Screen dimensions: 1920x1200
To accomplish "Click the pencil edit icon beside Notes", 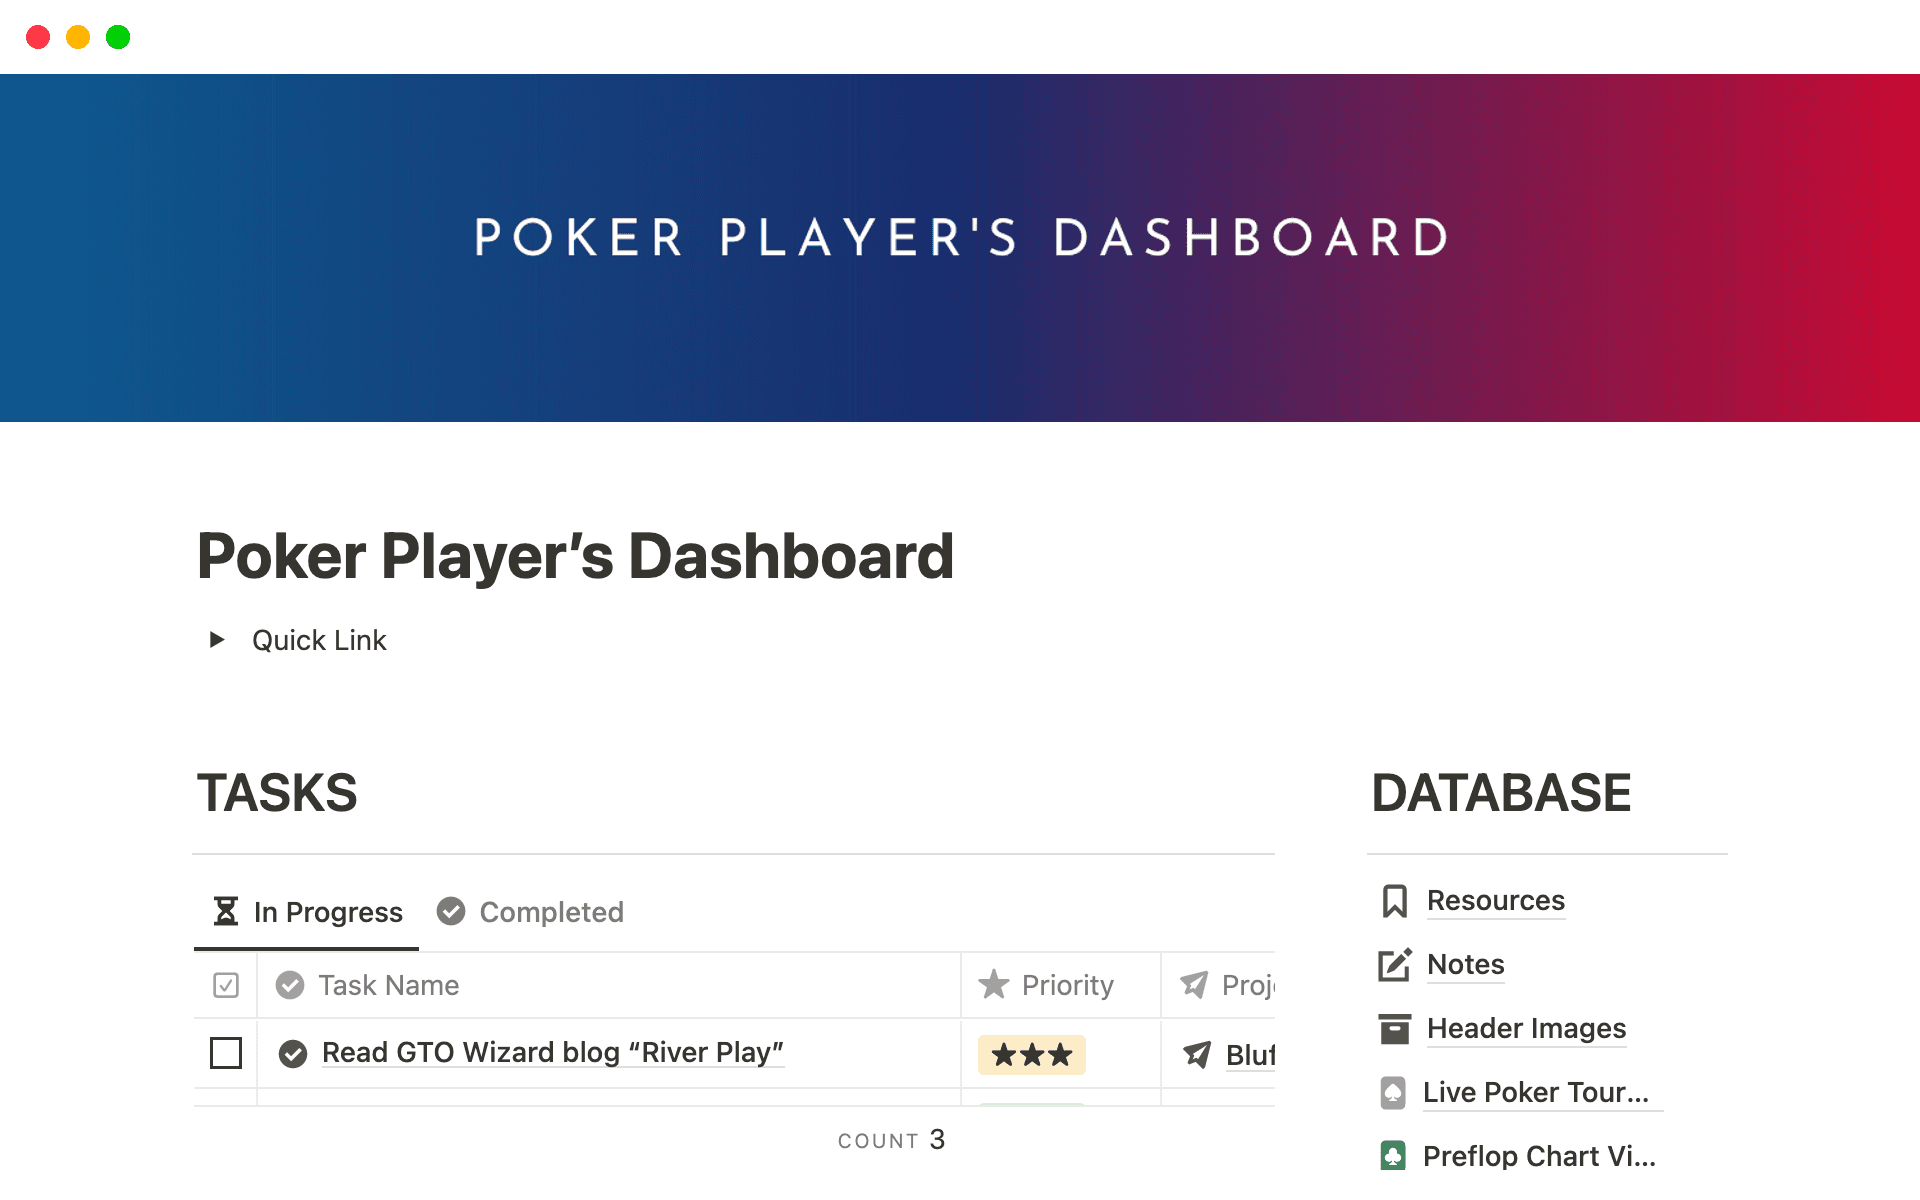I will coord(1393,965).
